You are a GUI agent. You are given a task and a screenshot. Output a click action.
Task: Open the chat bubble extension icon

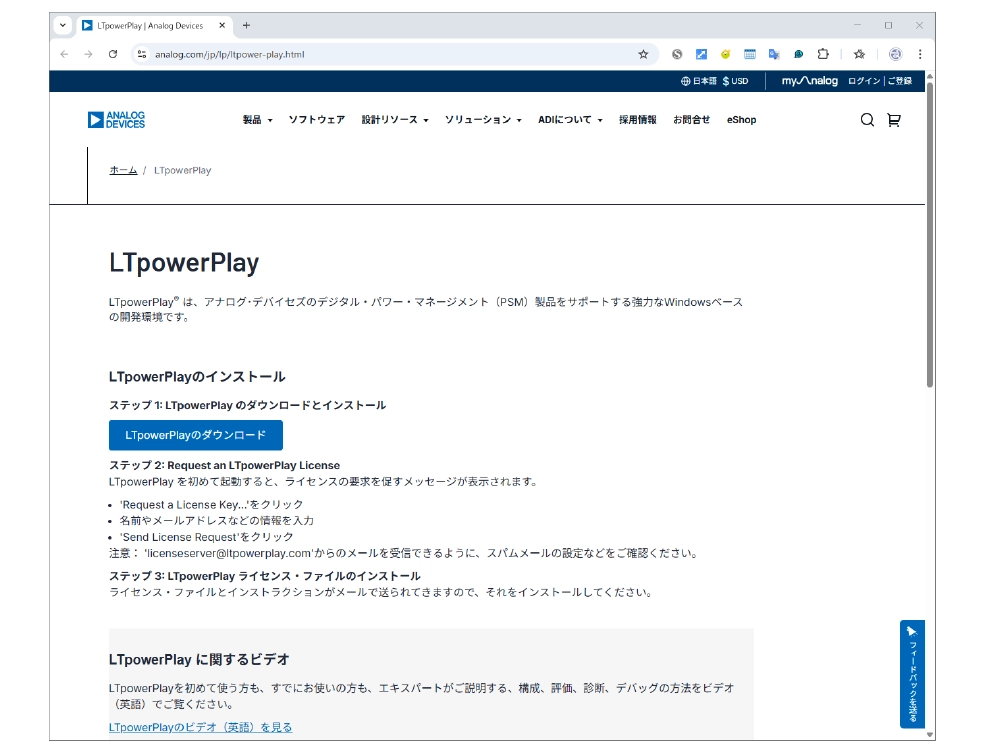[798, 55]
